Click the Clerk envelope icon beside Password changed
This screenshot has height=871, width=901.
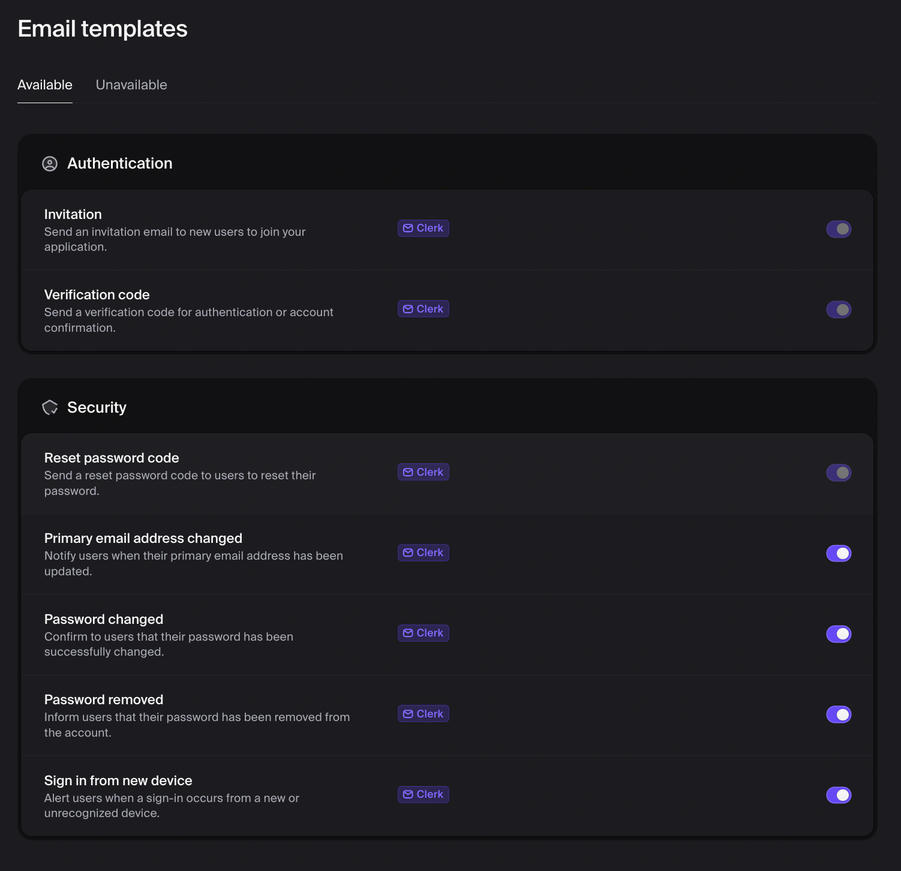[406, 632]
